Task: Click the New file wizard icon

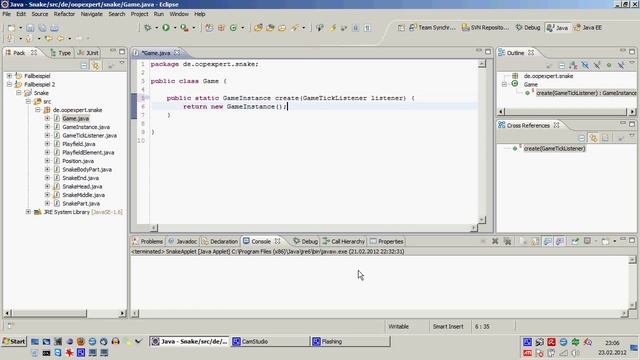Action: [x=11, y=28]
